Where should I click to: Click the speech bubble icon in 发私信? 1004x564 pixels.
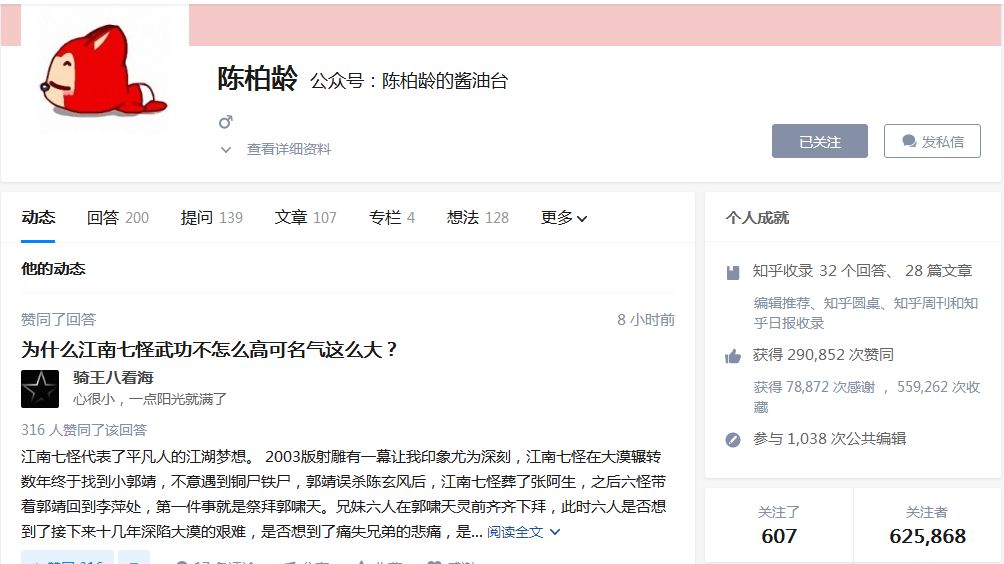pos(909,141)
